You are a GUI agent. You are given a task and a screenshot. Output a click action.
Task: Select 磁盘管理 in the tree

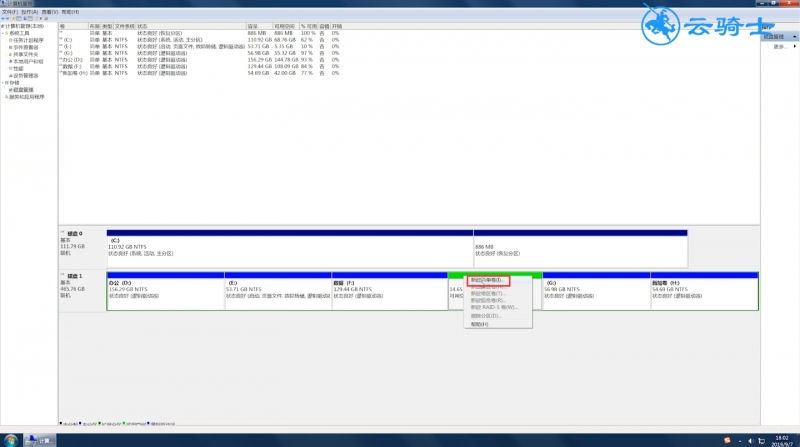pyautogui.click(x=23, y=90)
